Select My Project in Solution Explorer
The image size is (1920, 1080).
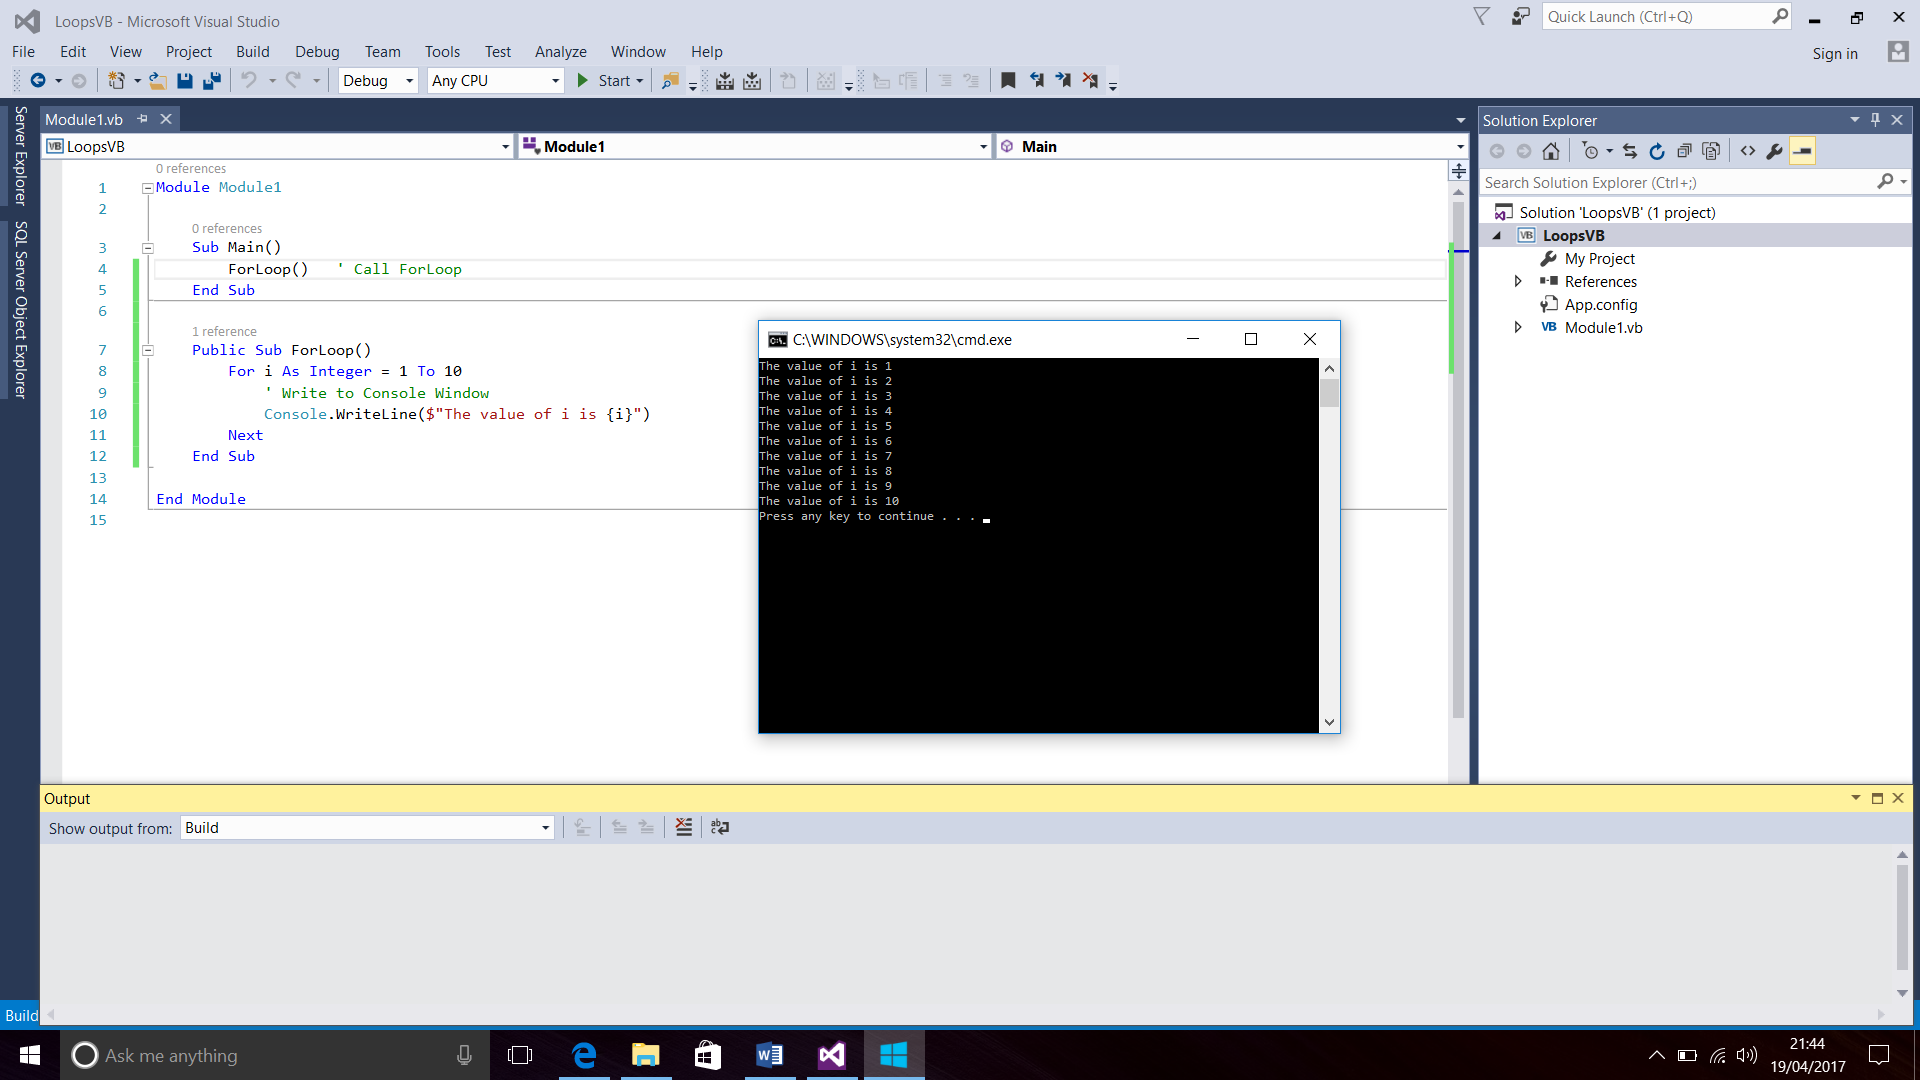click(1599, 259)
